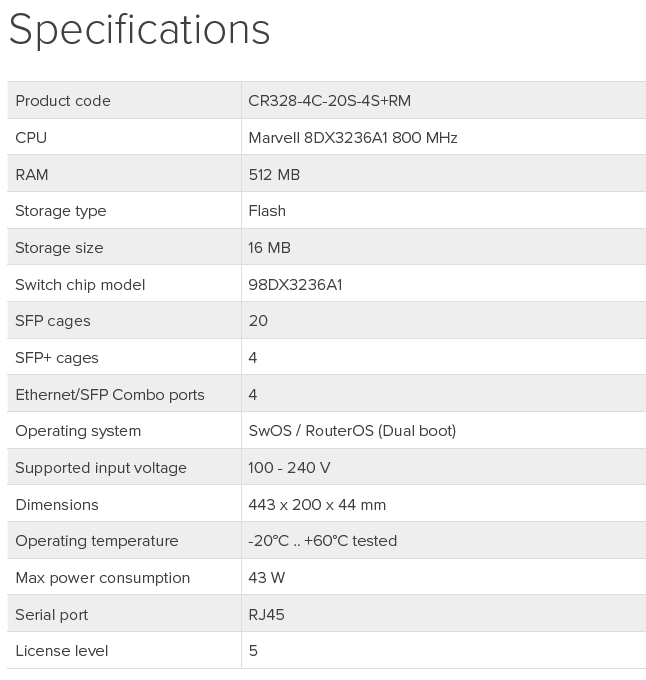The height and width of the screenshot is (680, 646).
Task: Click the Operating temperature value text
Action: [x=322, y=541]
